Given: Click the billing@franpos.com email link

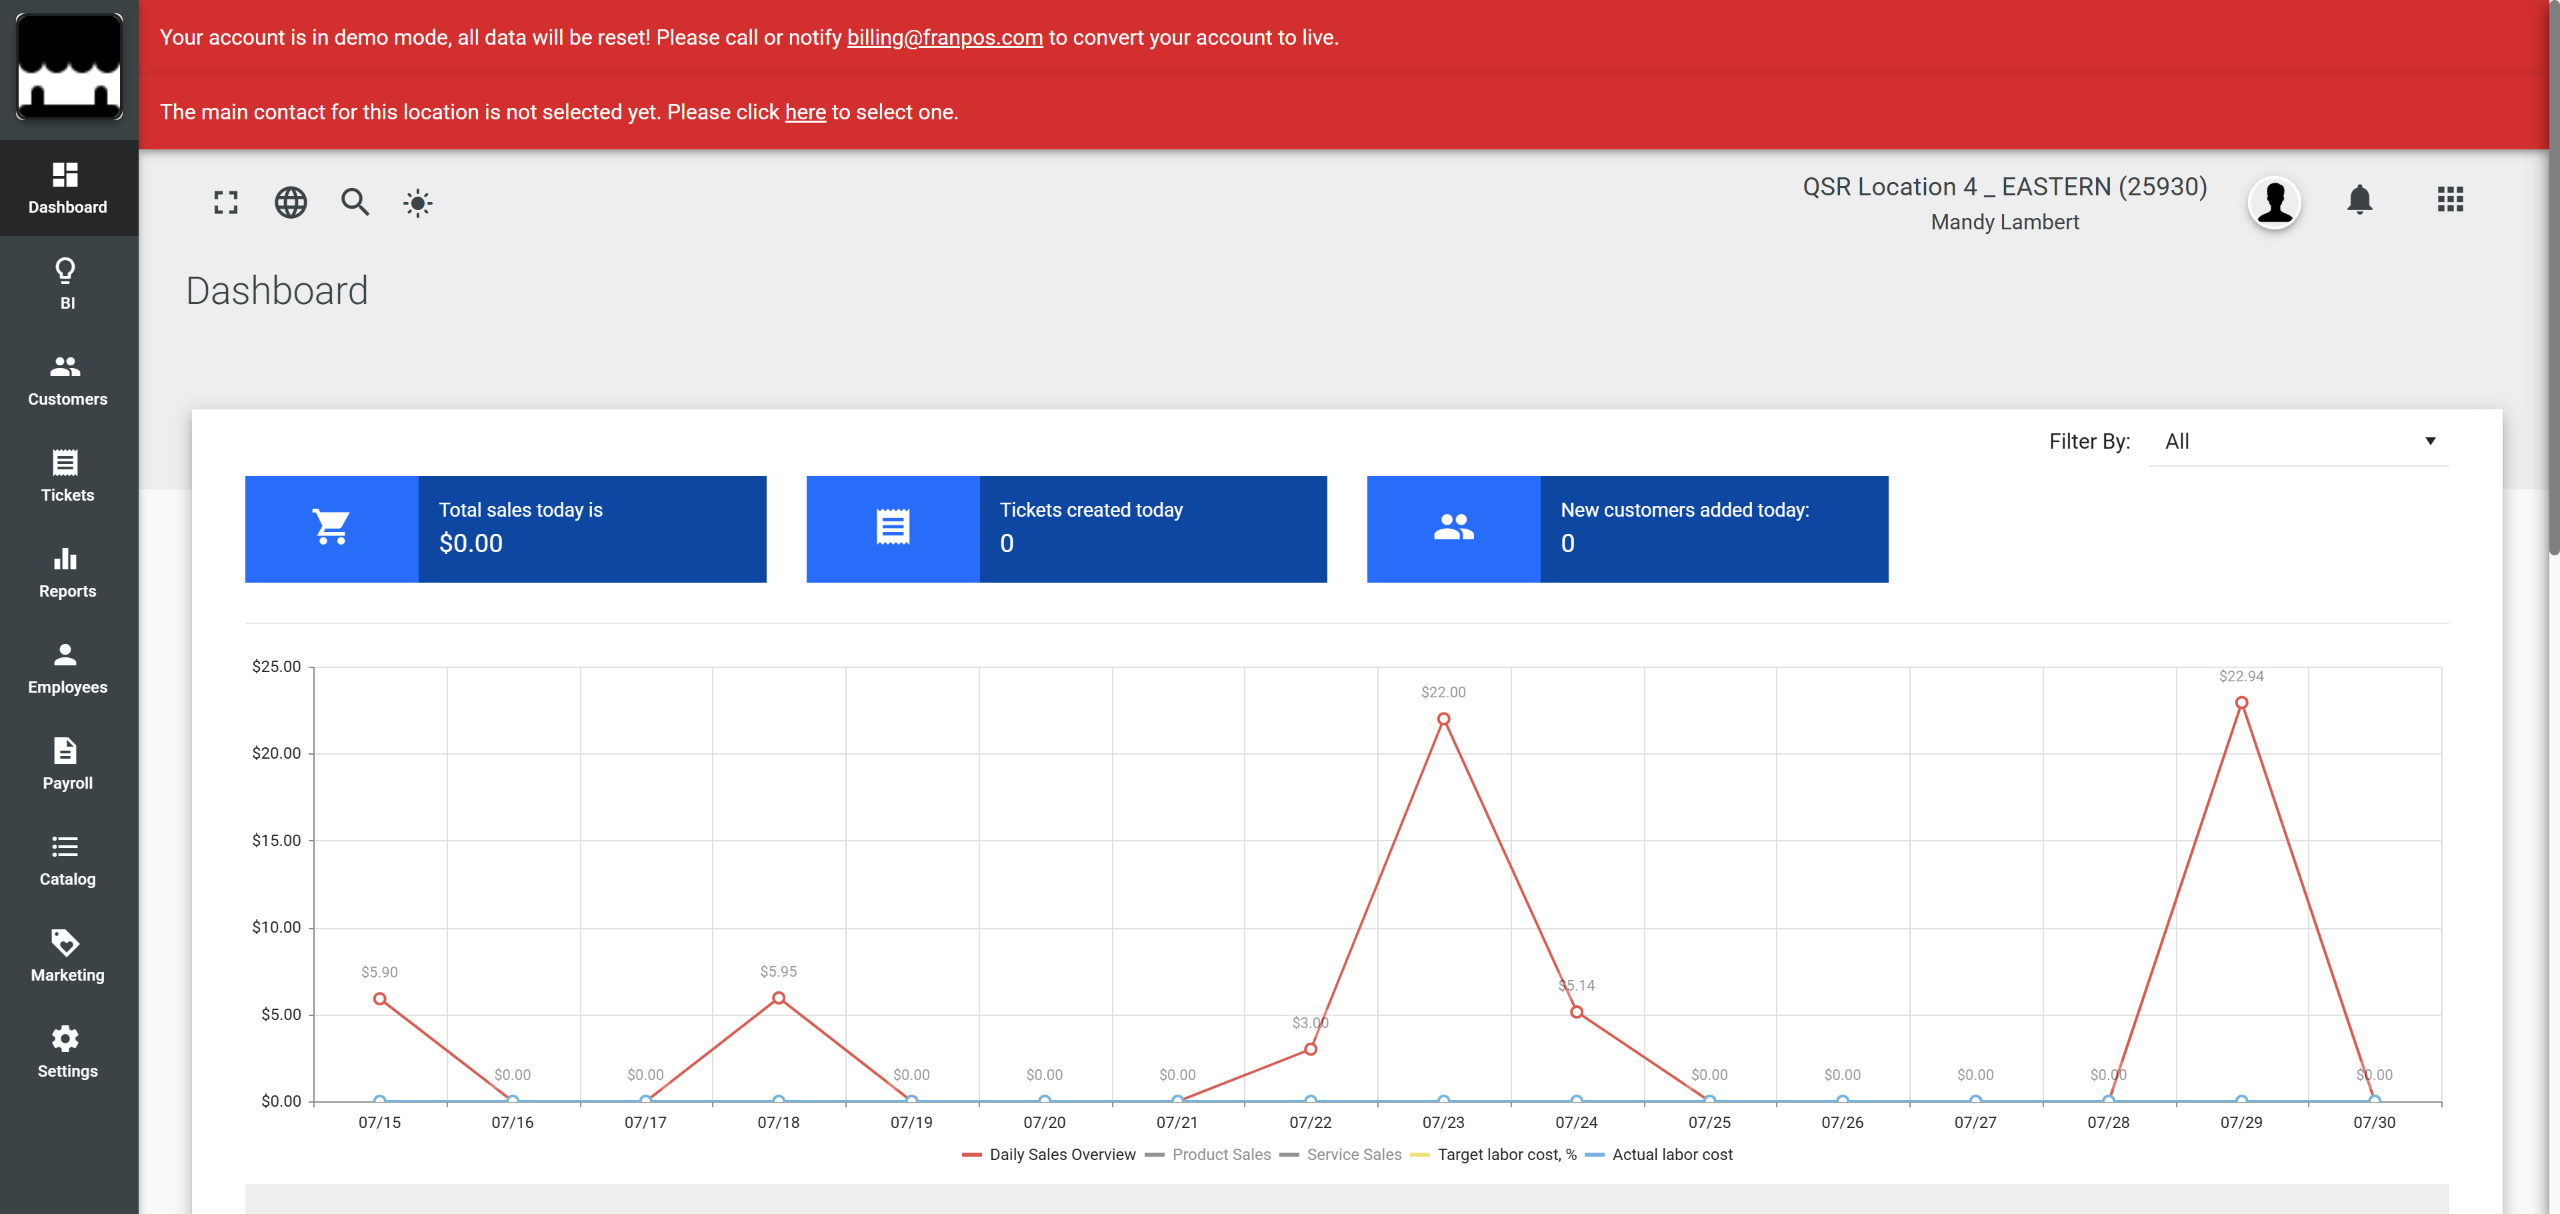Looking at the screenshot, I should [x=944, y=38].
